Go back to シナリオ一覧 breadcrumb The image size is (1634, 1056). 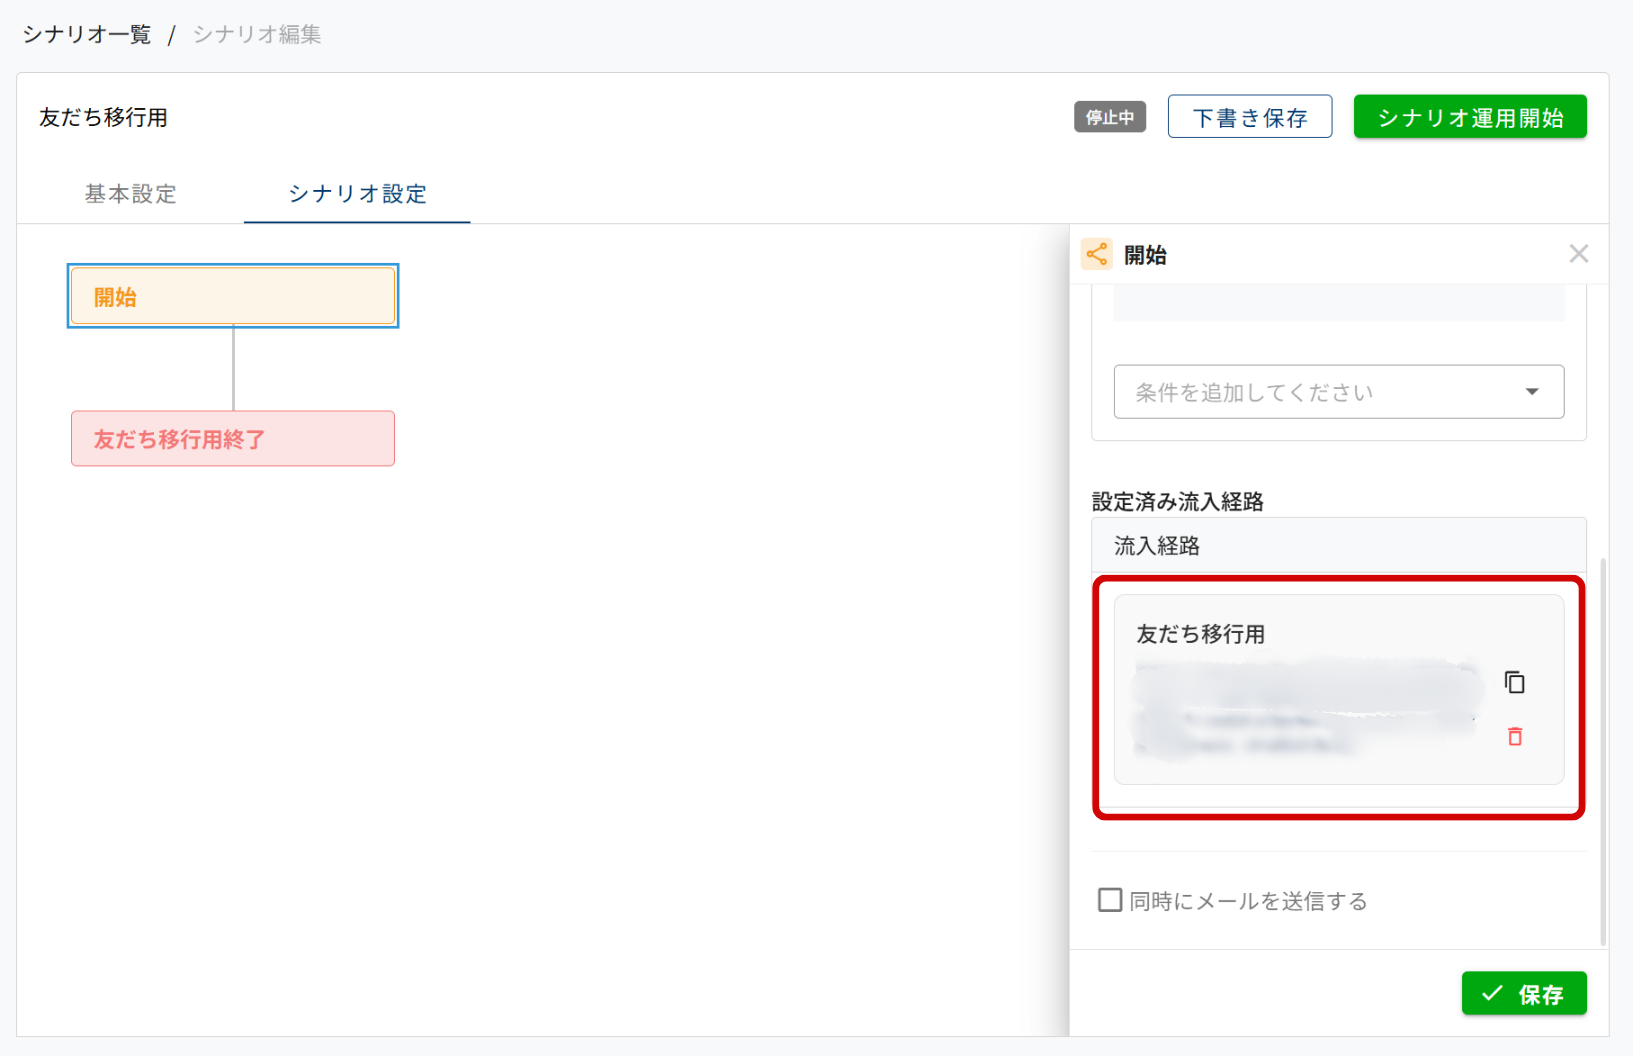(x=87, y=35)
